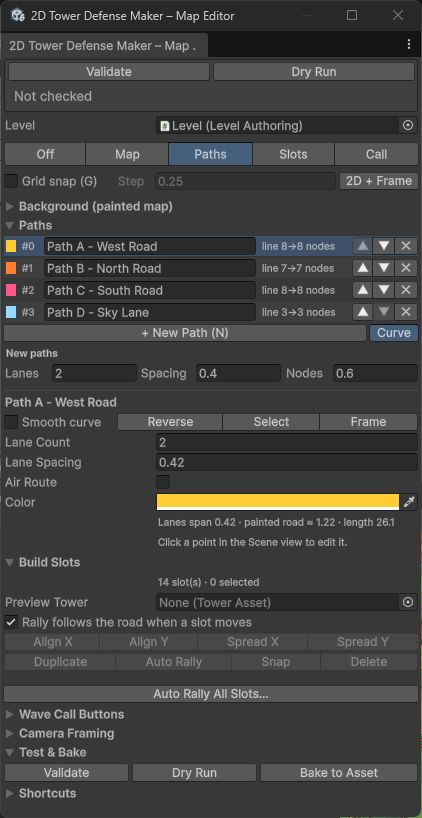
Task: Click the New paths Spacing 0.4 field
Action: (x=238, y=374)
